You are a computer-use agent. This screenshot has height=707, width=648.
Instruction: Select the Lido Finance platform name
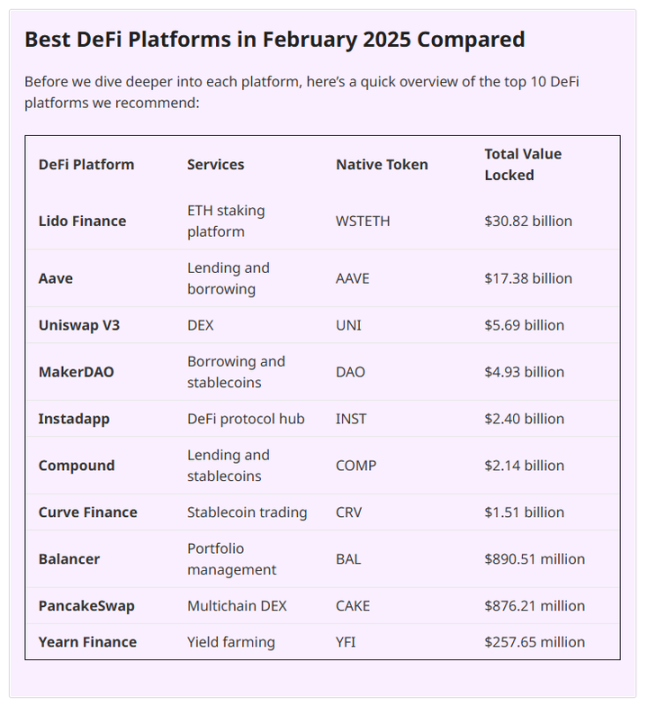pyautogui.click(x=82, y=221)
